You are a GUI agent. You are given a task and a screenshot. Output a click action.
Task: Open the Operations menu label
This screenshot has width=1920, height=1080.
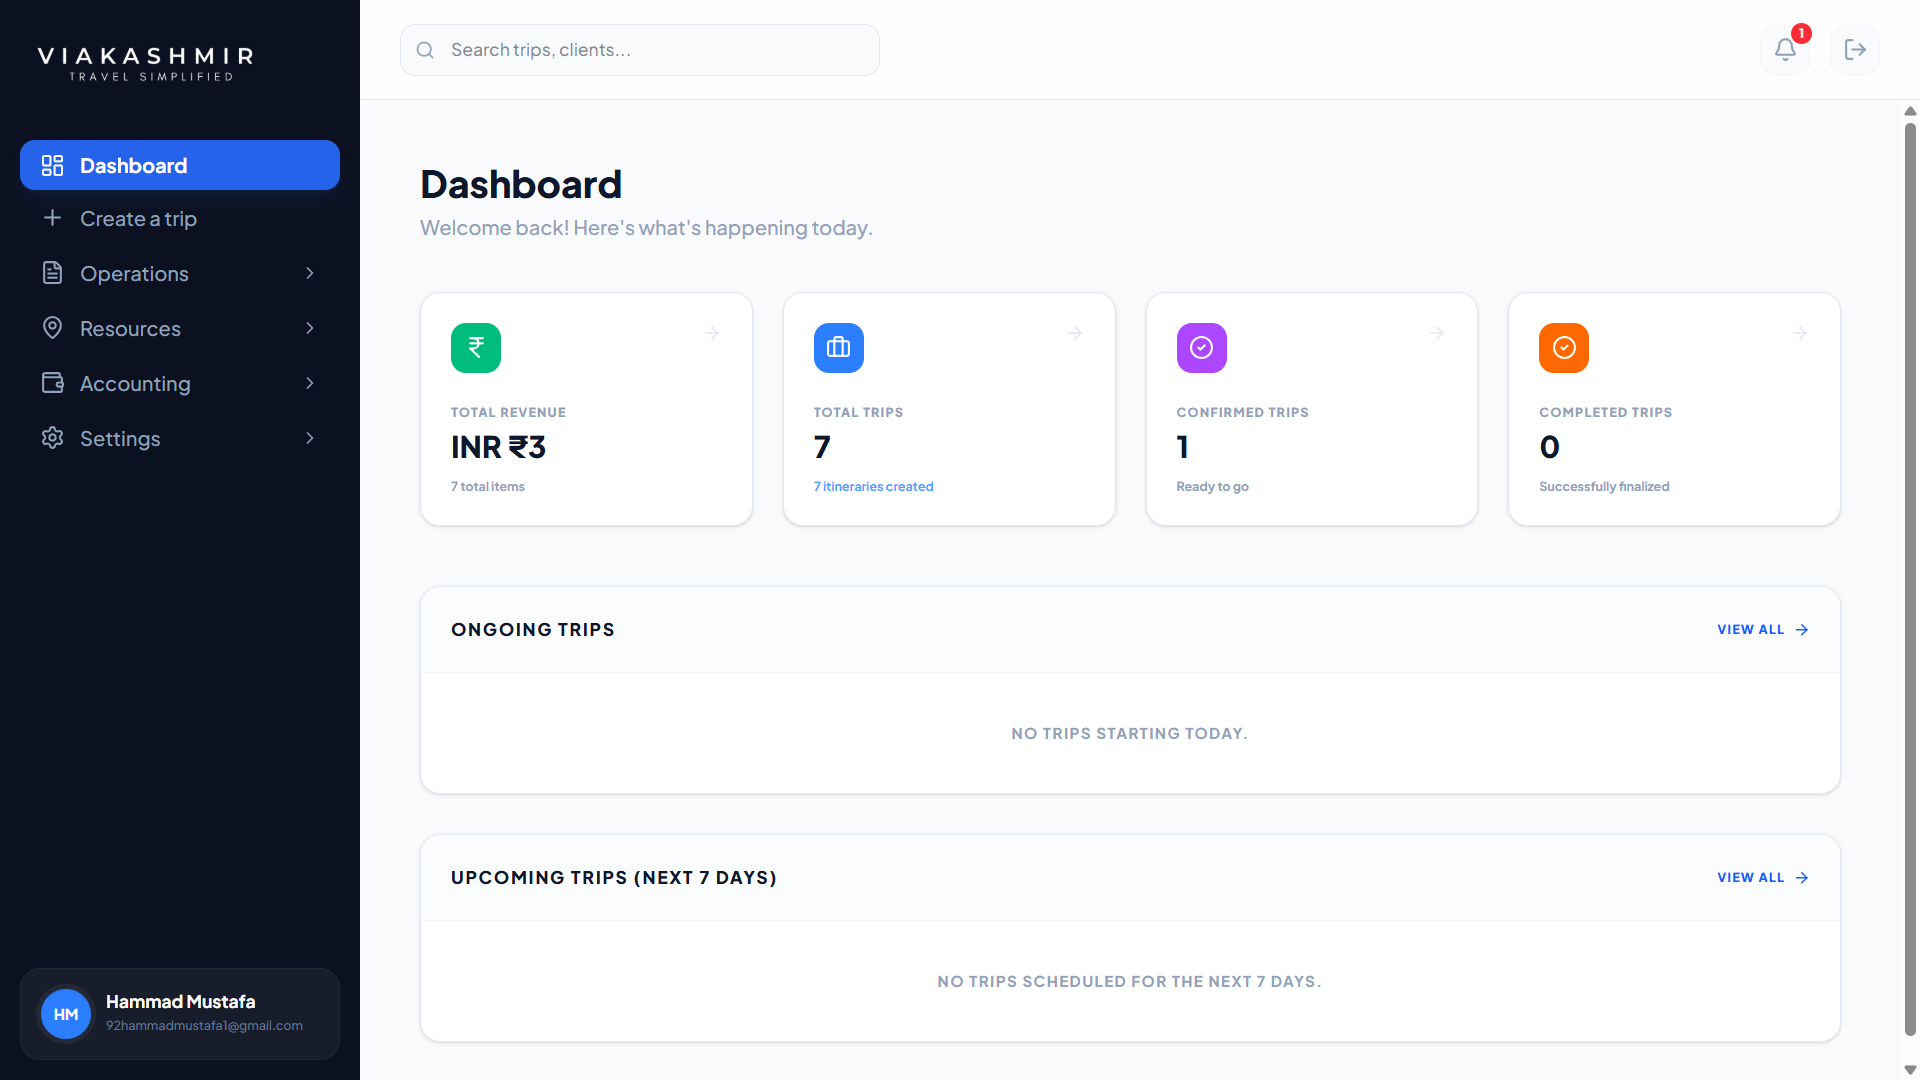point(134,273)
